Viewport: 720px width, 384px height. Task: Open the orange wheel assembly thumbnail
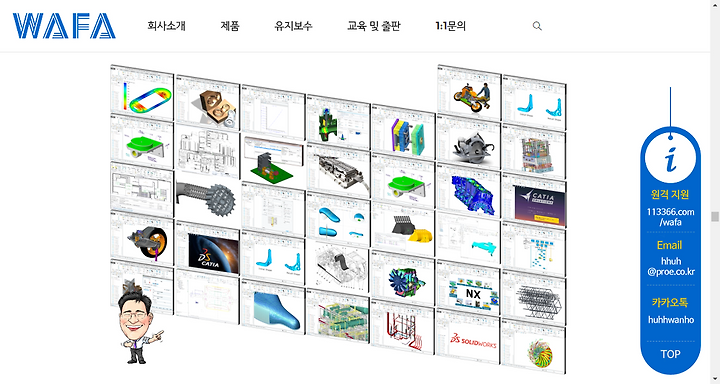click(x=142, y=238)
